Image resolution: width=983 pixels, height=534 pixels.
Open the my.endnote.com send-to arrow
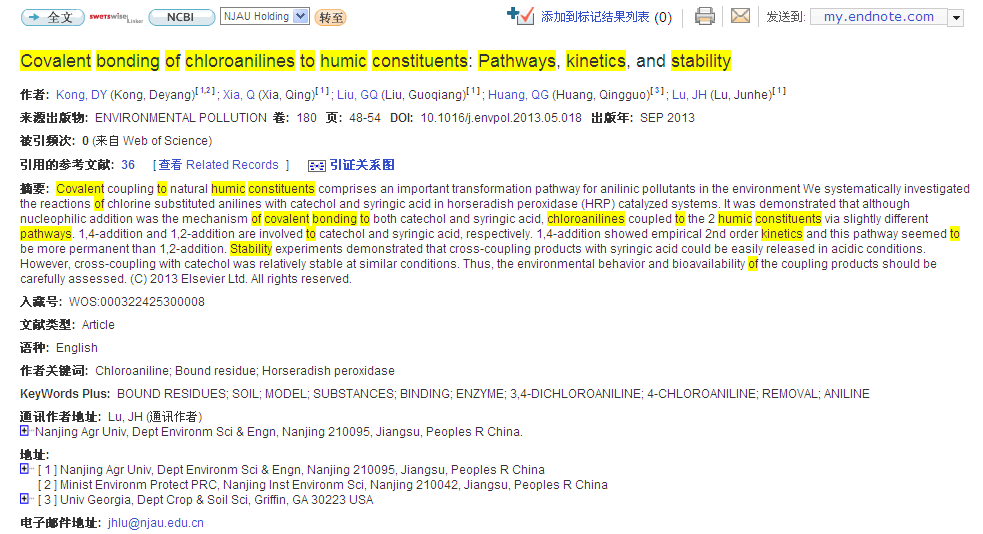[x=956, y=17]
